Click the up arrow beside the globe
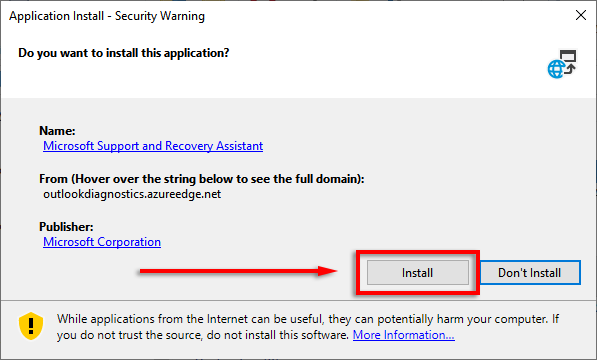The height and width of the screenshot is (360, 597). click(570, 69)
